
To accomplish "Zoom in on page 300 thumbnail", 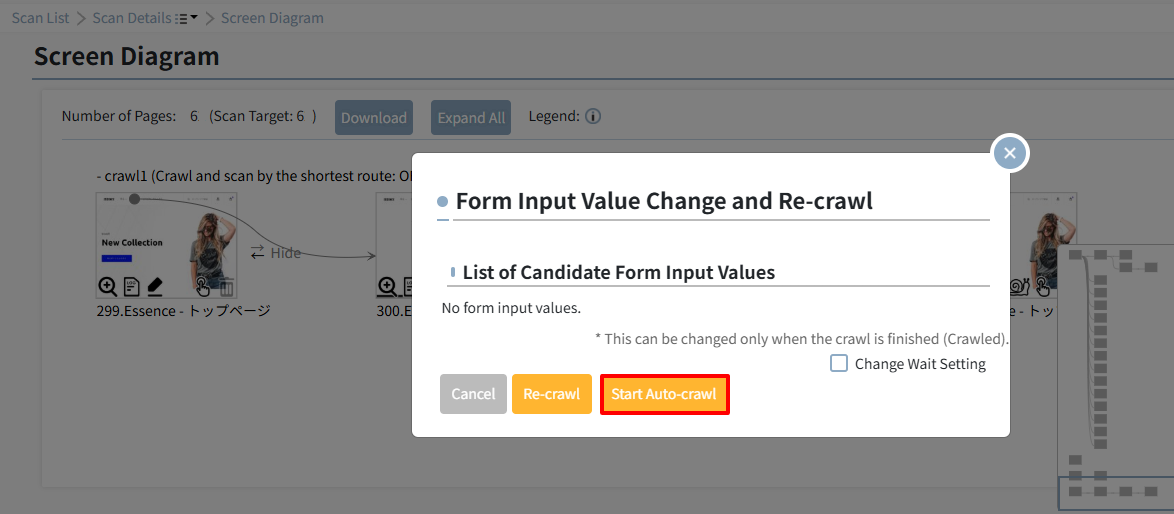I will (x=387, y=287).
